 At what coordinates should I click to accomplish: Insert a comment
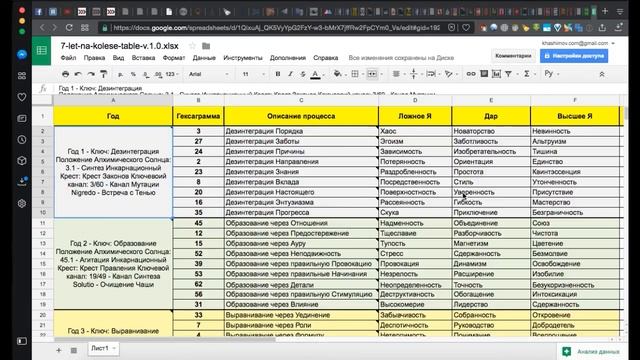484,74
